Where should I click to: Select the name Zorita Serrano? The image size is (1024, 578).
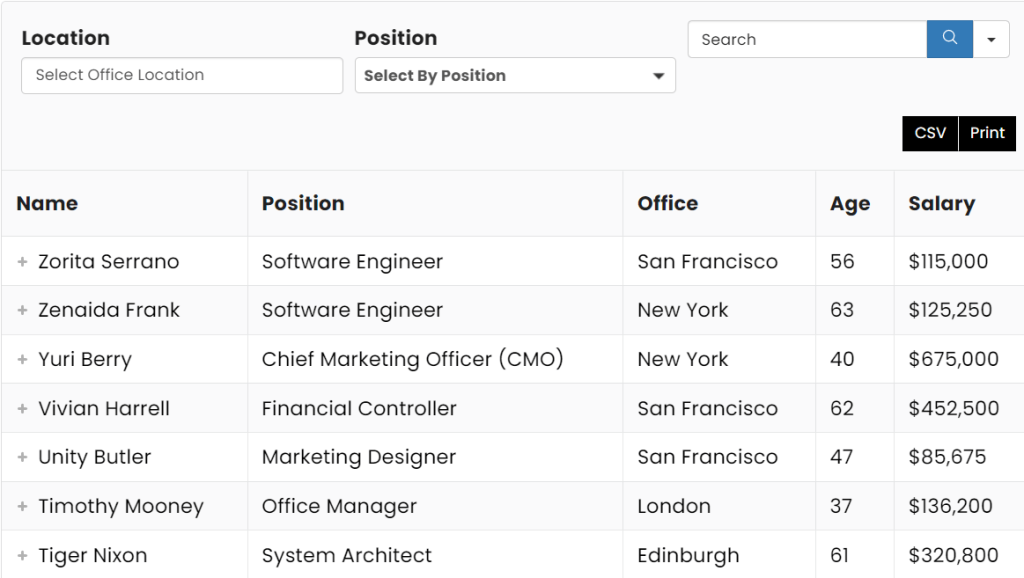[108, 261]
